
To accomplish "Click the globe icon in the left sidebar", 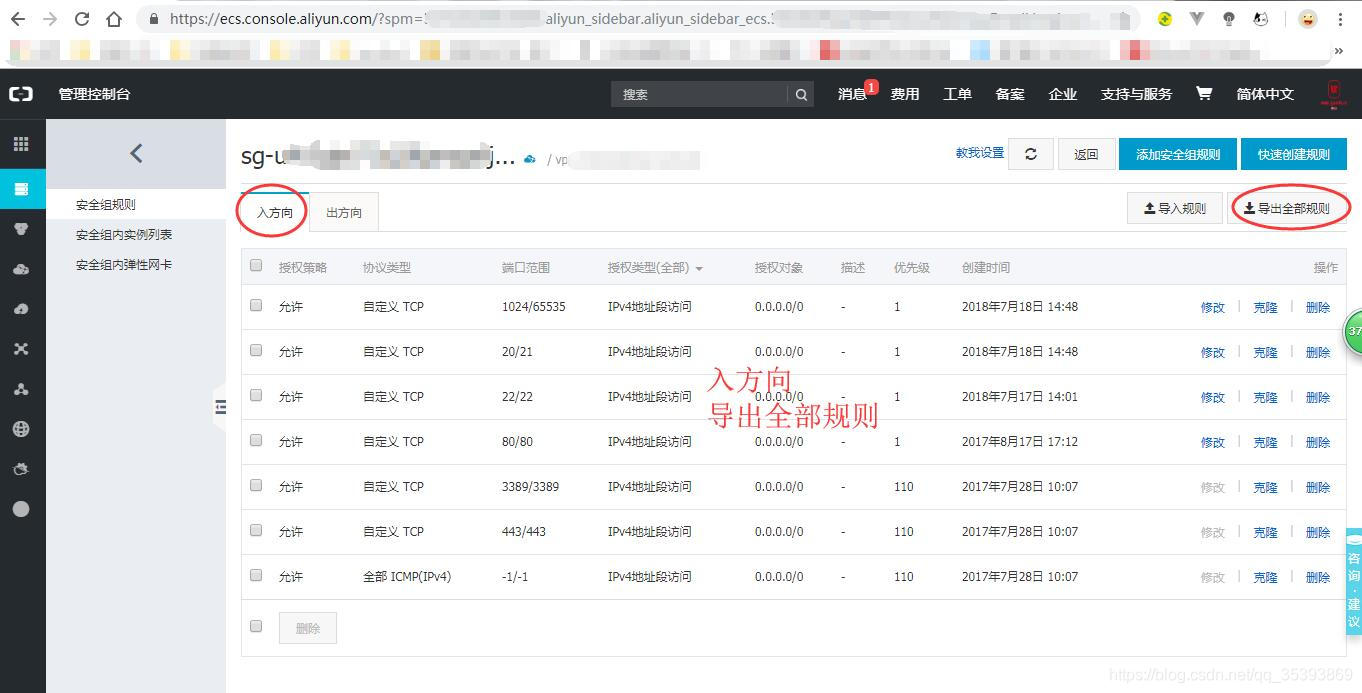I will (x=21, y=429).
